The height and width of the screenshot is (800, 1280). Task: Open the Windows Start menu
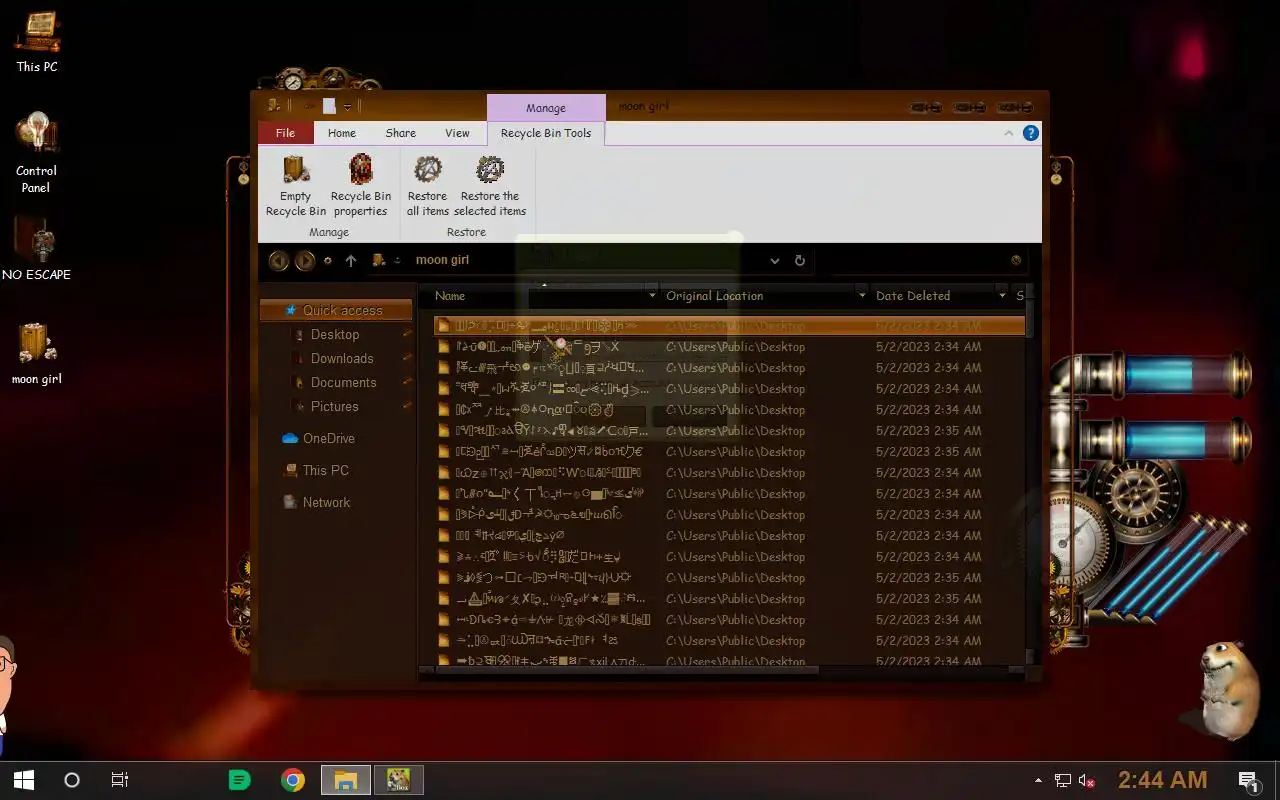24,780
